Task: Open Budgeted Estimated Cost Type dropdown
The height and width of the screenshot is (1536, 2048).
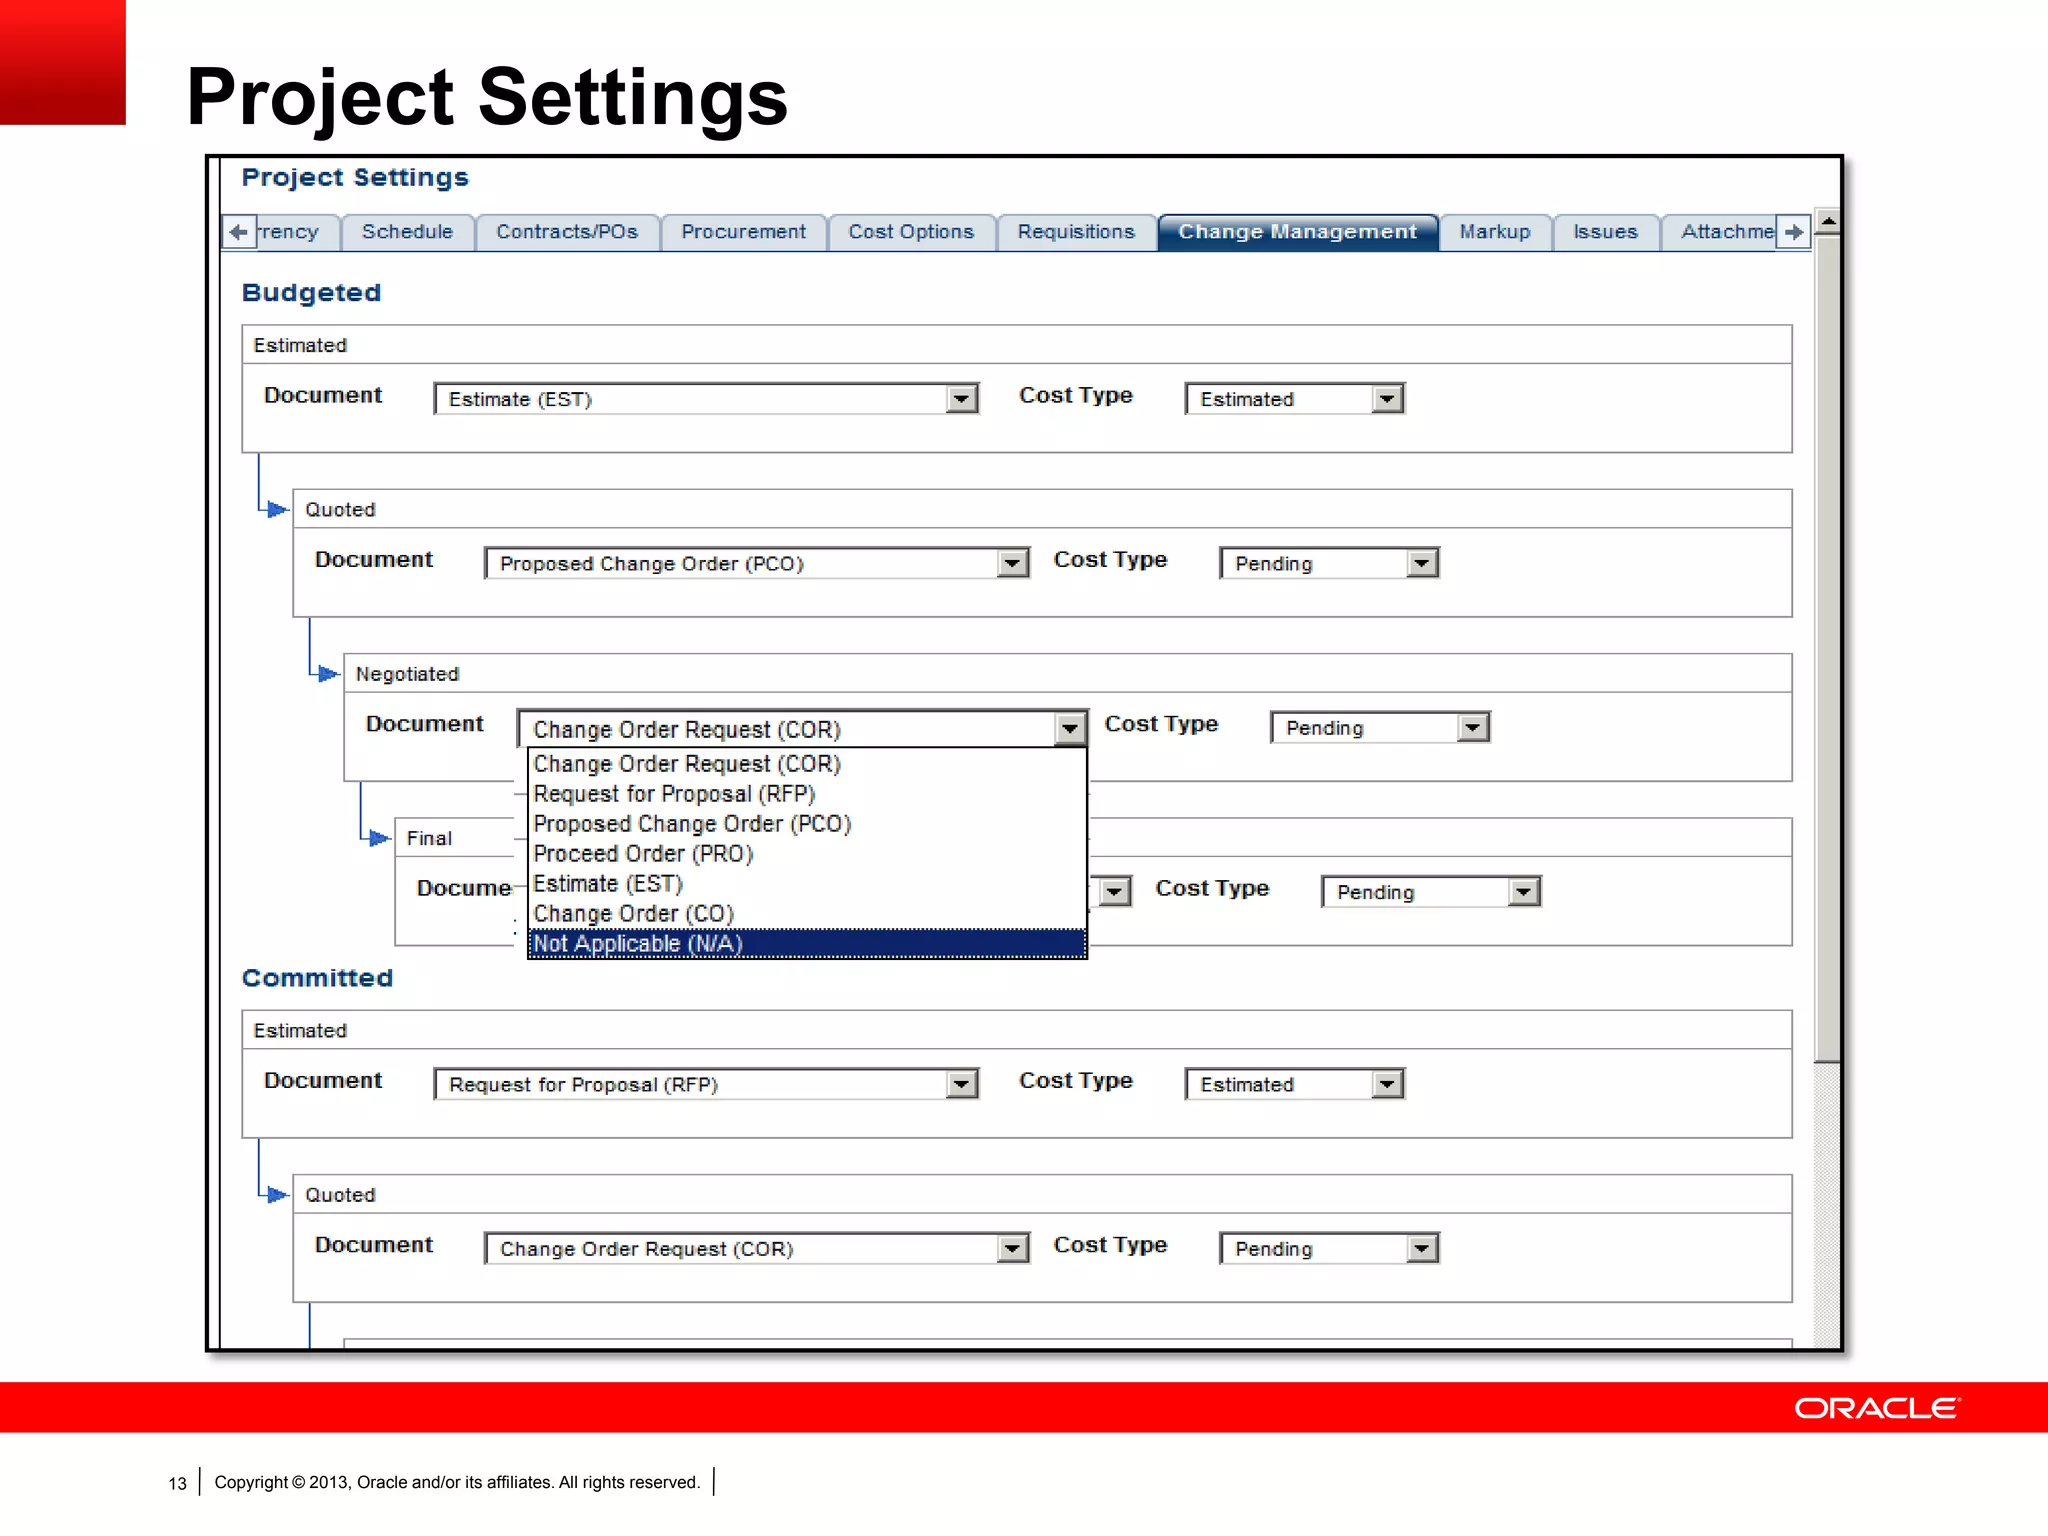Action: (1295, 399)
